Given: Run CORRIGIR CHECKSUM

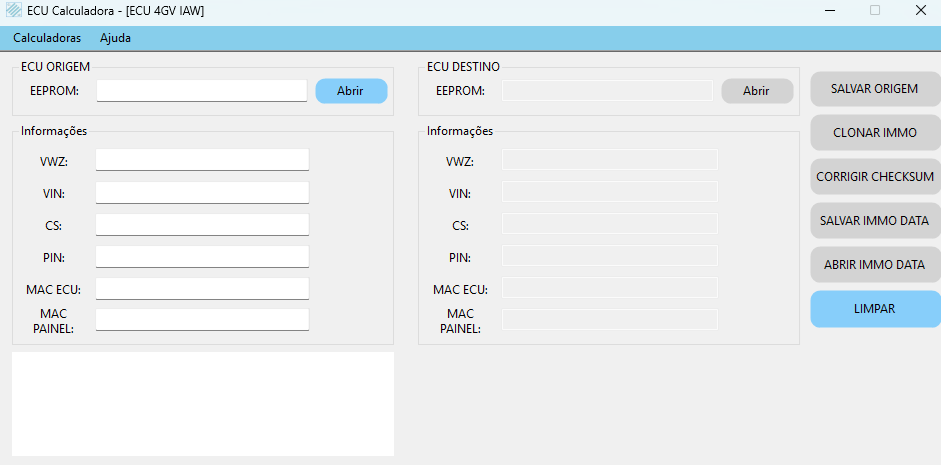Looking at the screenshot, I should (875, 177).
